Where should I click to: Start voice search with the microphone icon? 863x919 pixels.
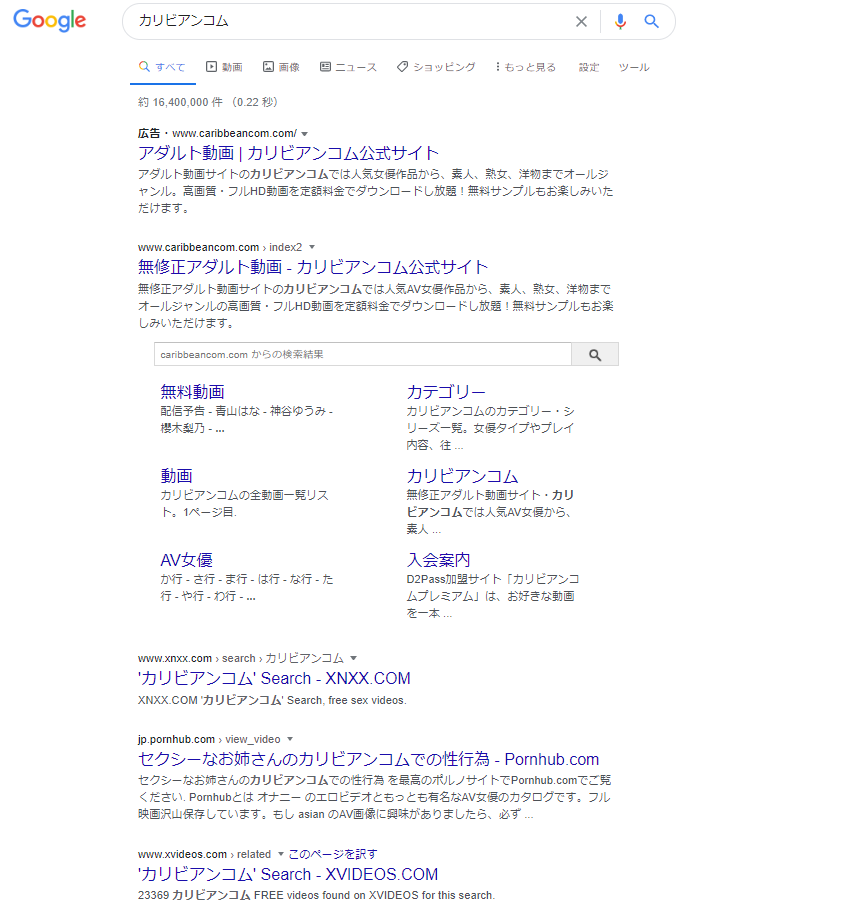click(x=620, y=22)
